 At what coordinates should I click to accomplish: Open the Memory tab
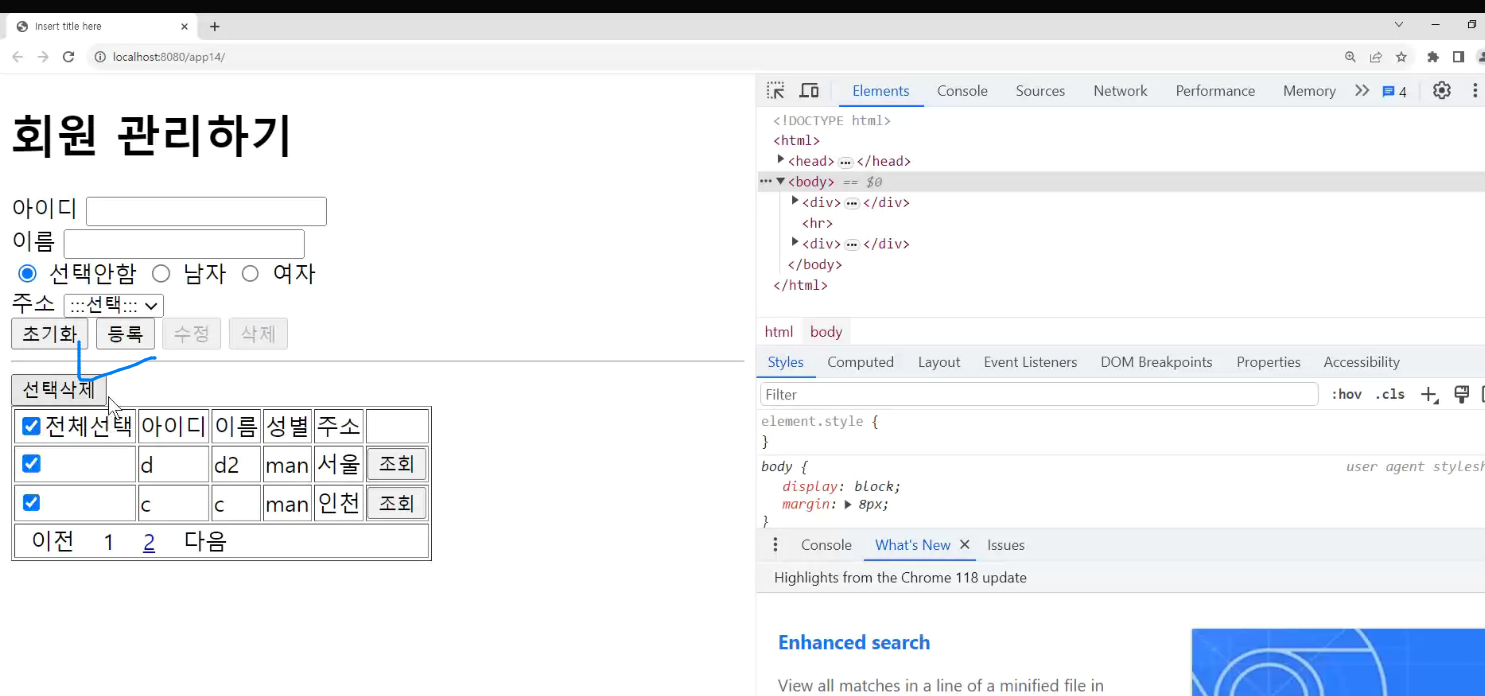(1309, 91)
